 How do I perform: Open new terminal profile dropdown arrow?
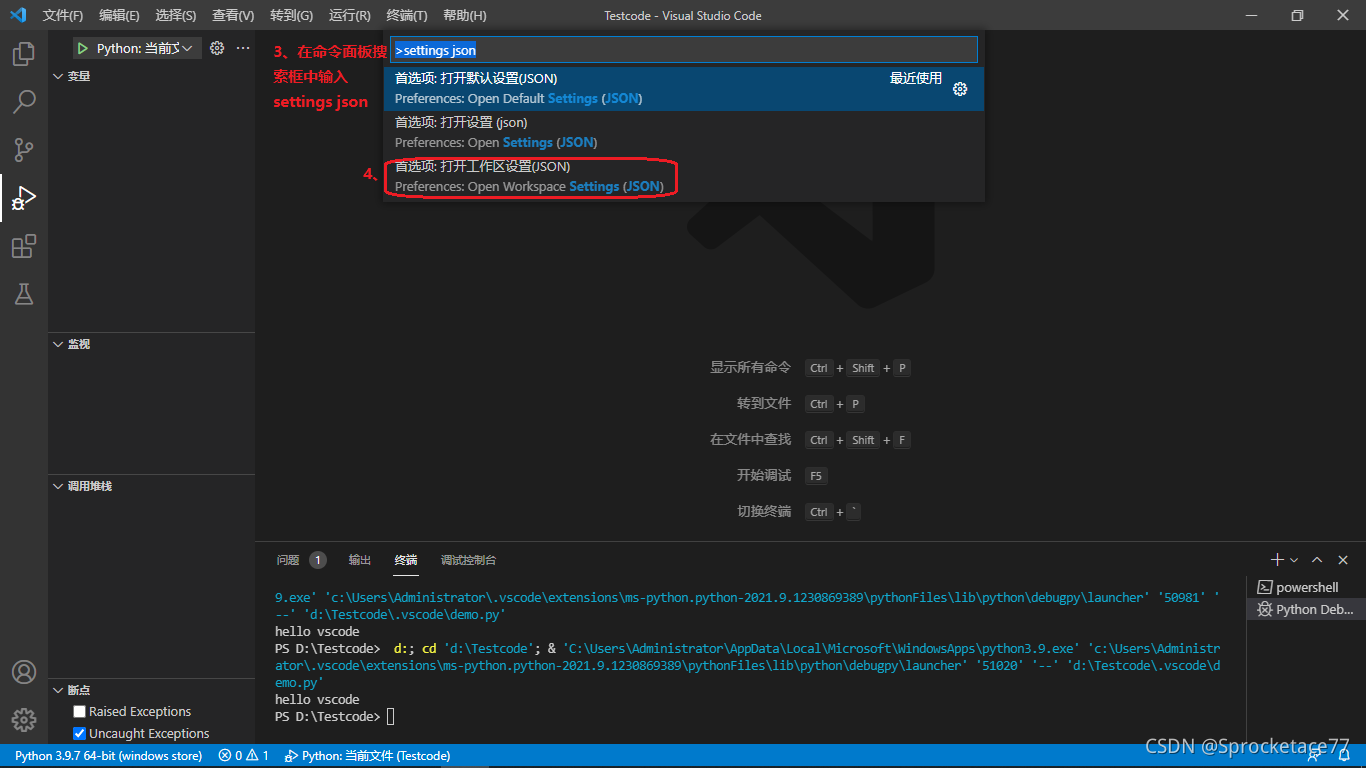[1294, 560]
